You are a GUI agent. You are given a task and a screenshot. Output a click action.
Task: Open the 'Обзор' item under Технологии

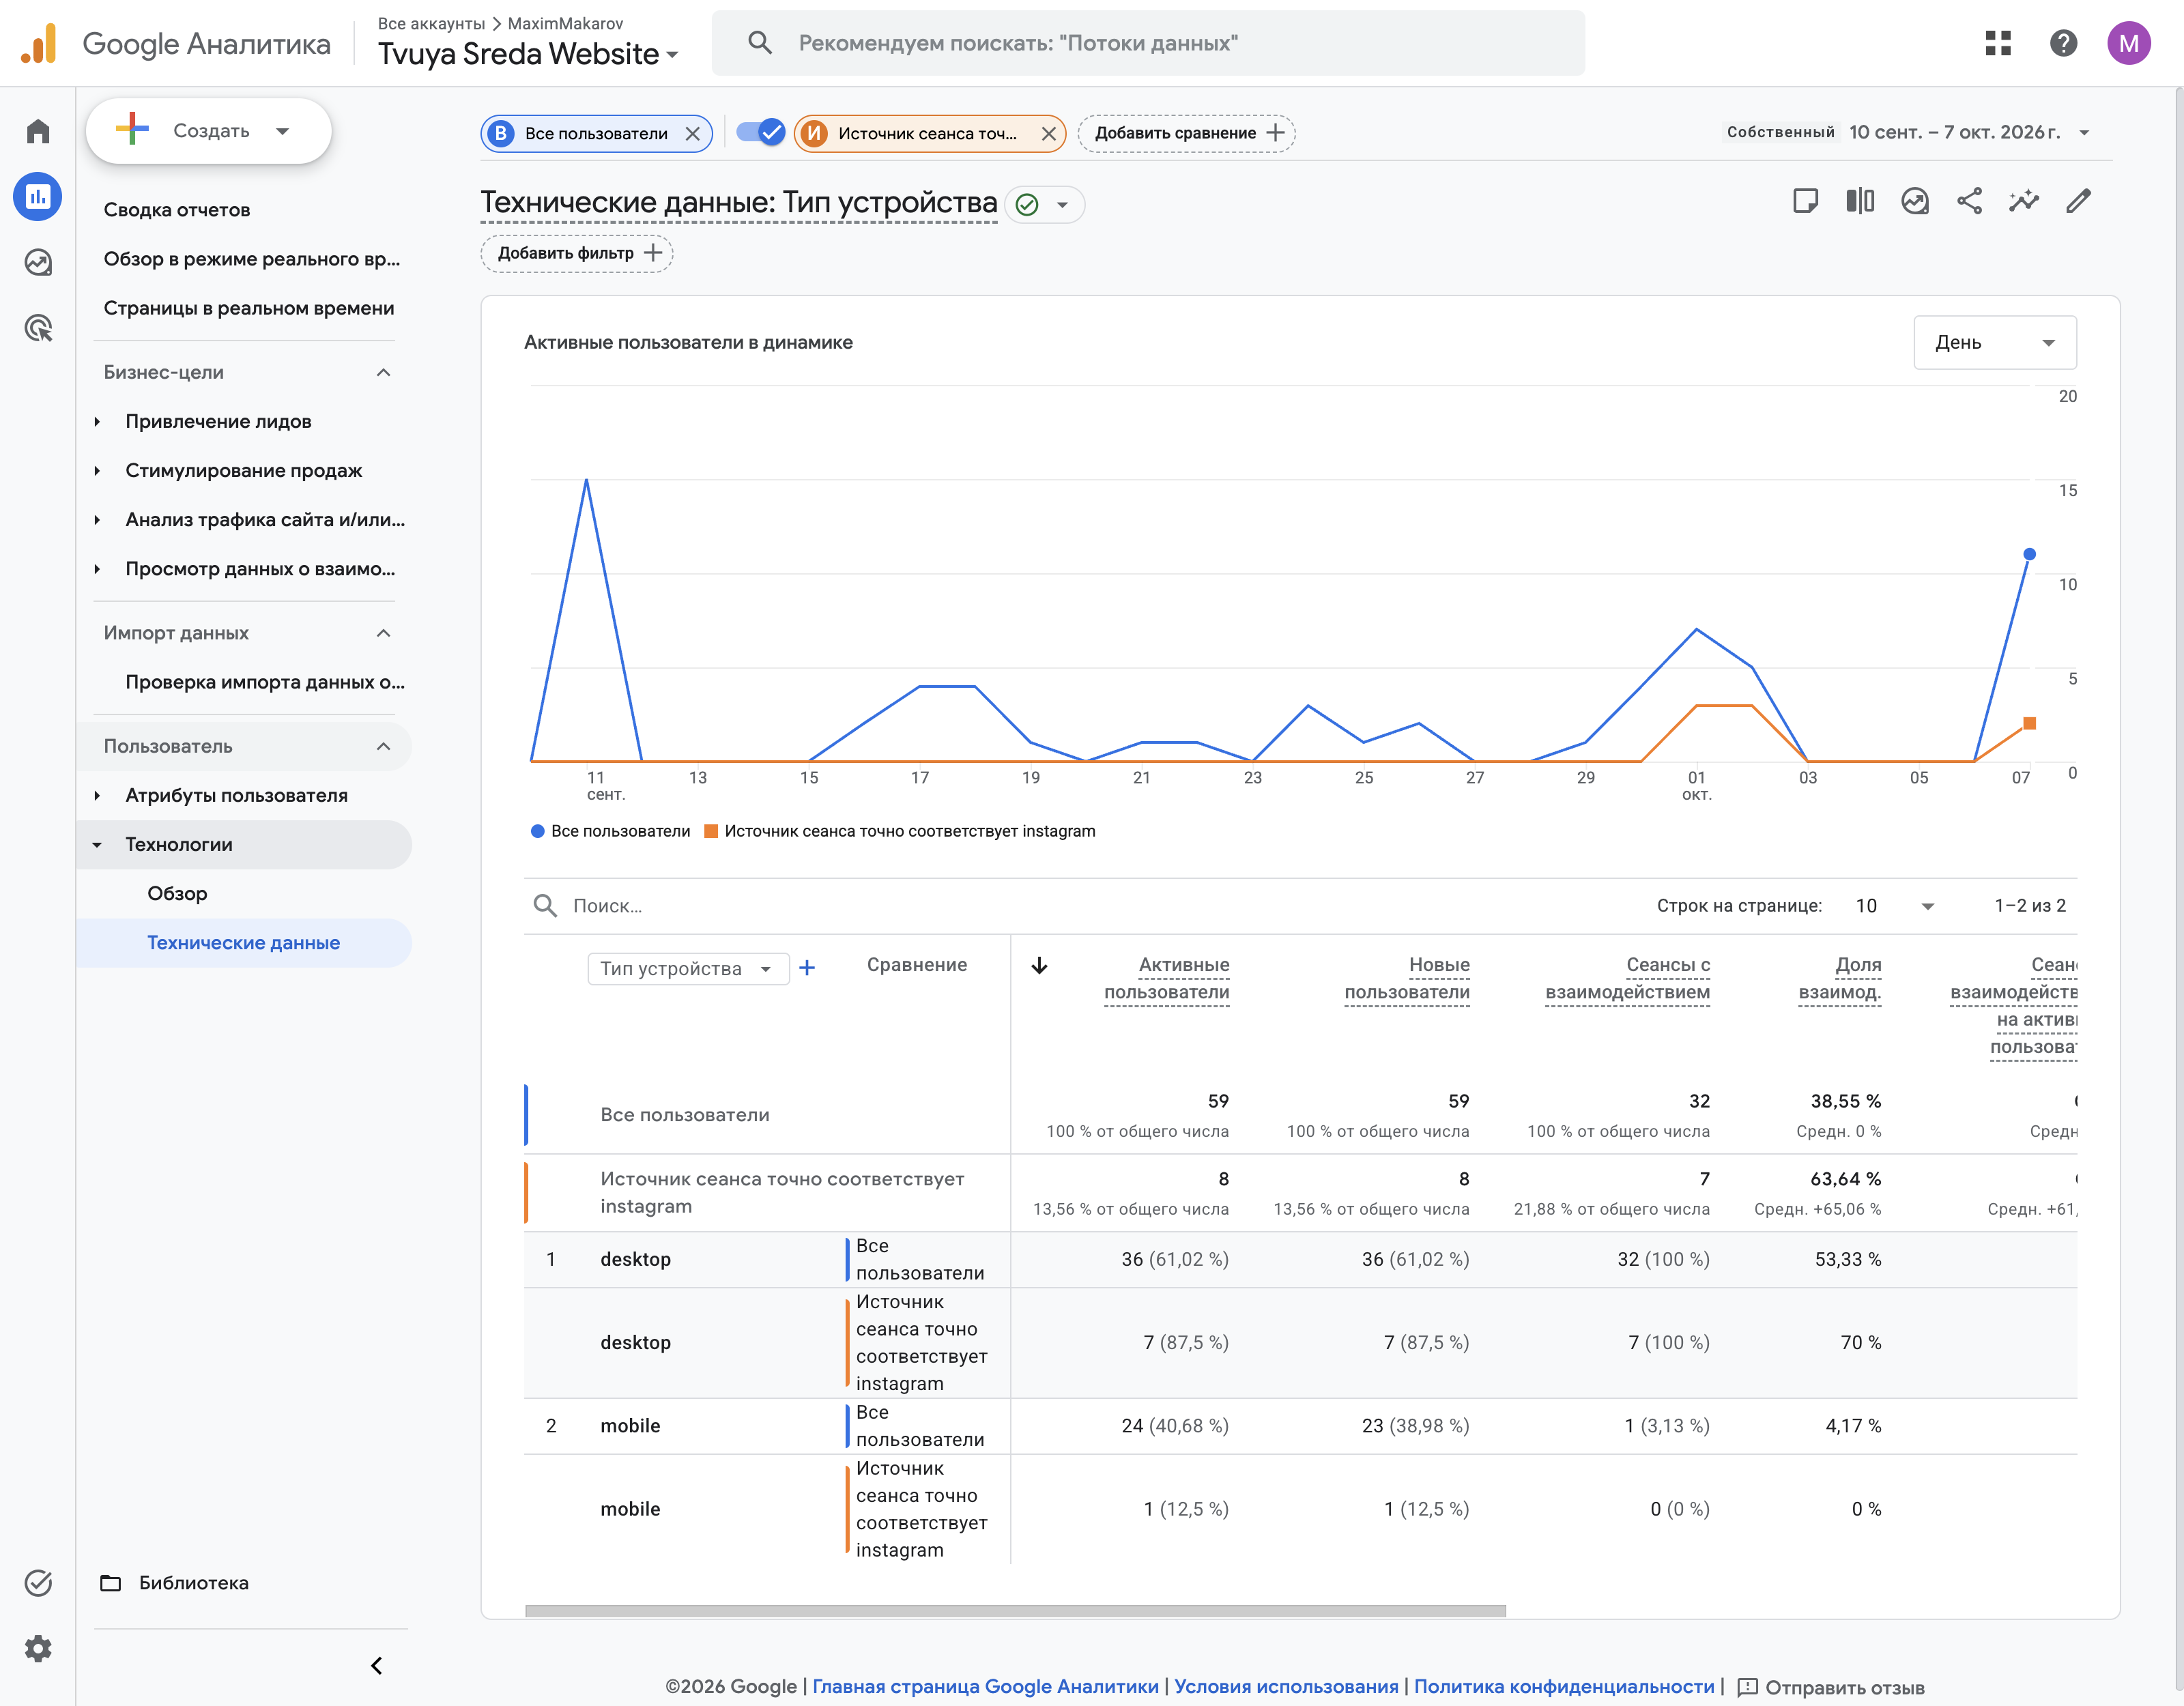coord(177,893)
